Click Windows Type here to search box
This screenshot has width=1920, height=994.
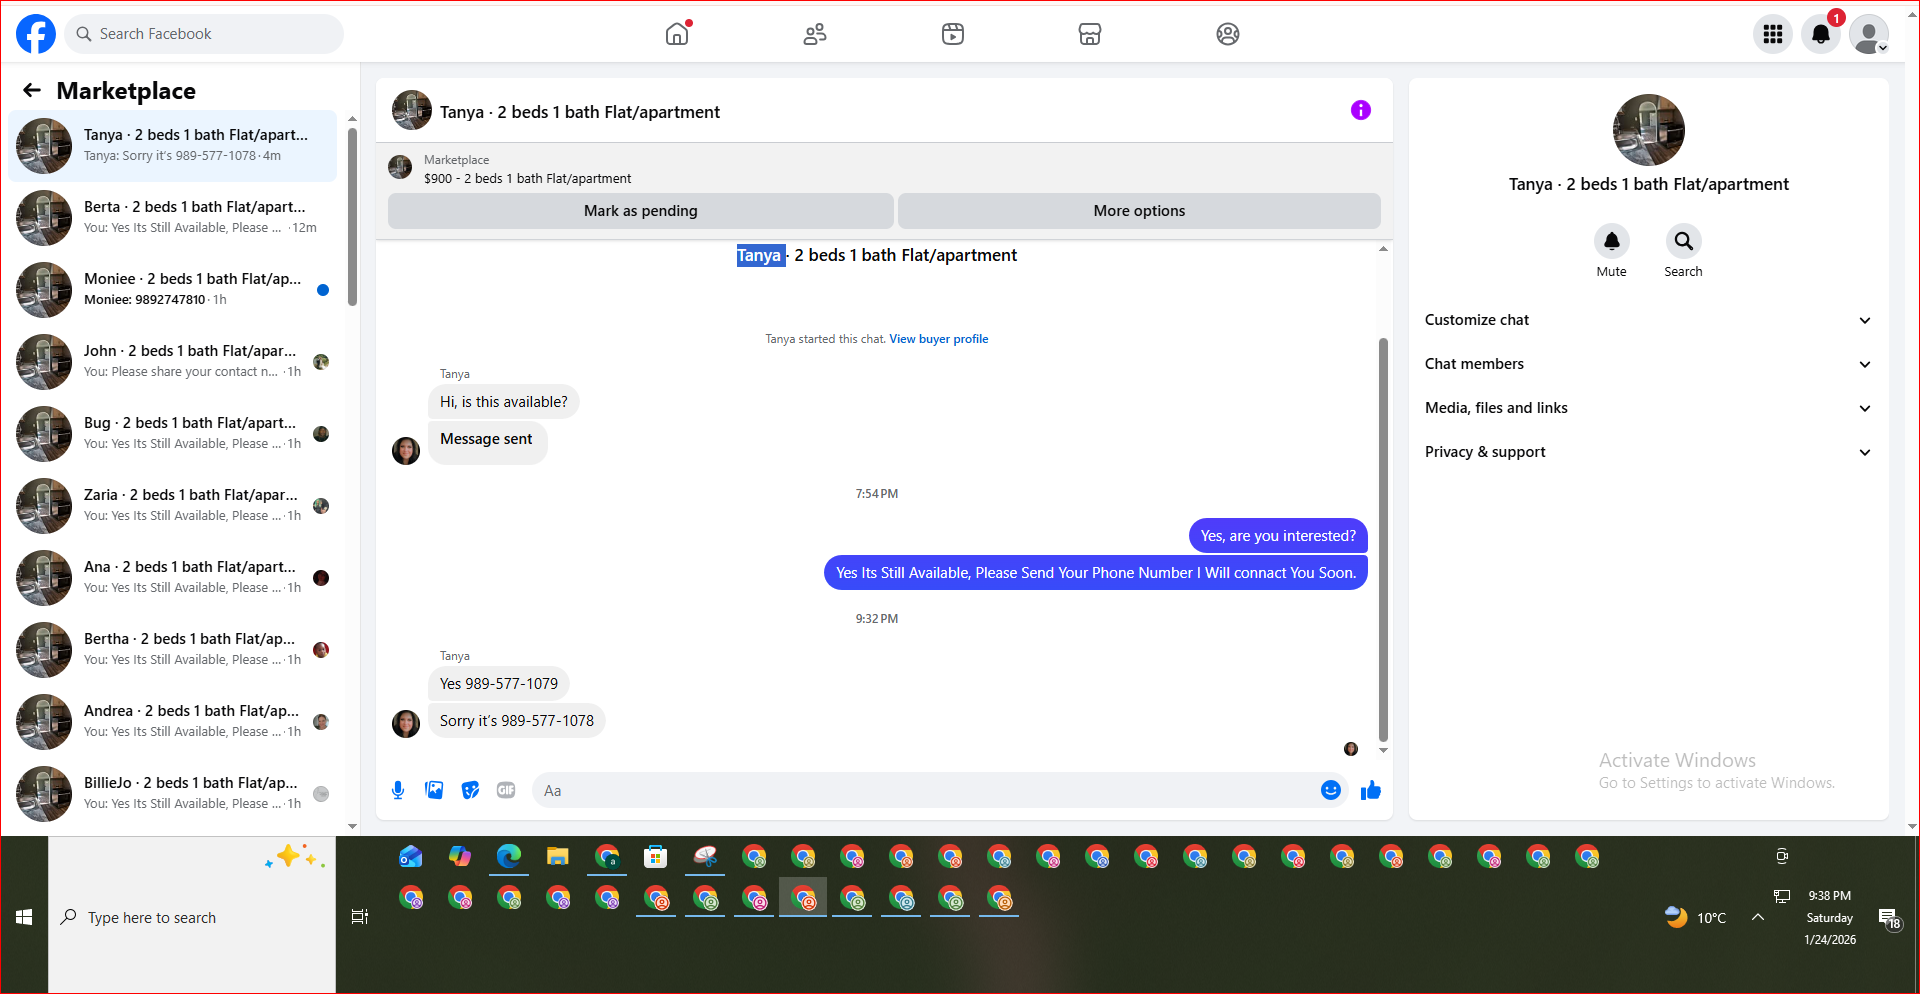(x=192, y=917)
